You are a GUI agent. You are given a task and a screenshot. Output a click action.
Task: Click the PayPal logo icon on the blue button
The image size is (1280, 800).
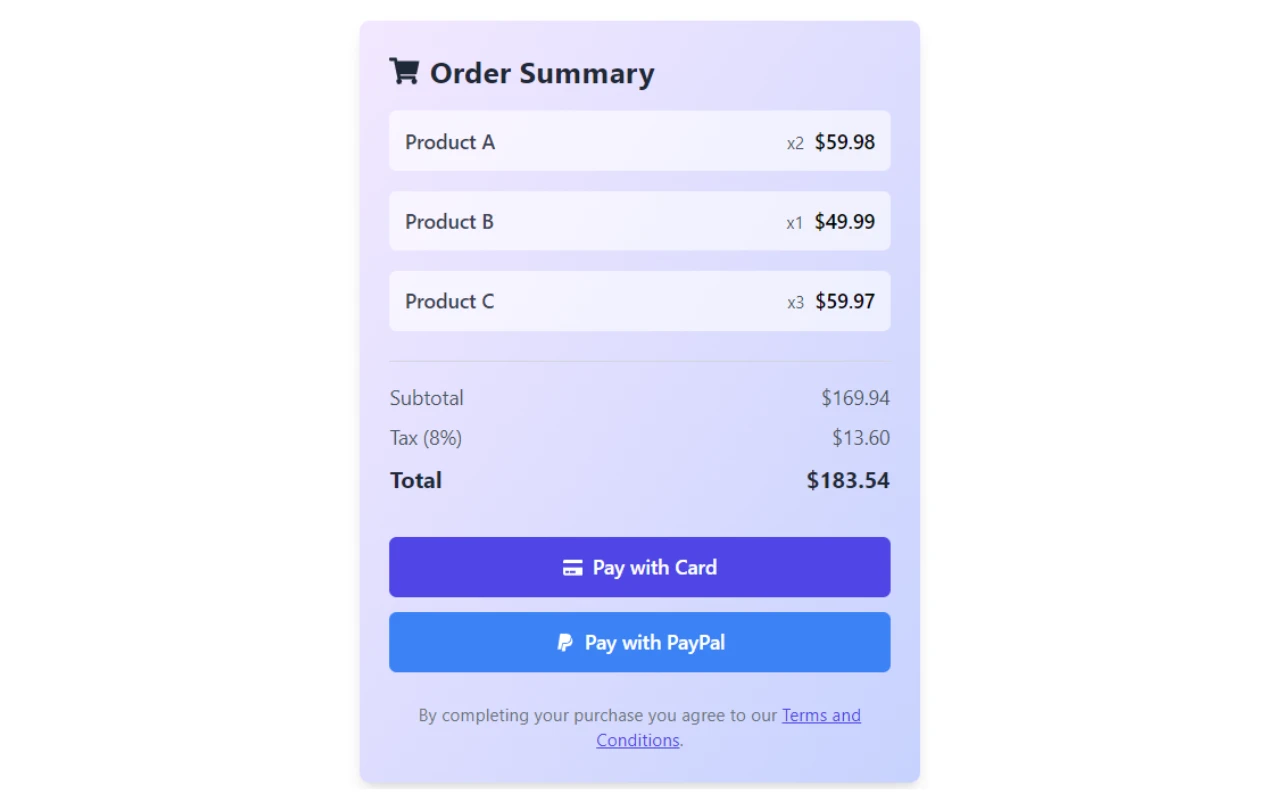[x=565, y=643]
